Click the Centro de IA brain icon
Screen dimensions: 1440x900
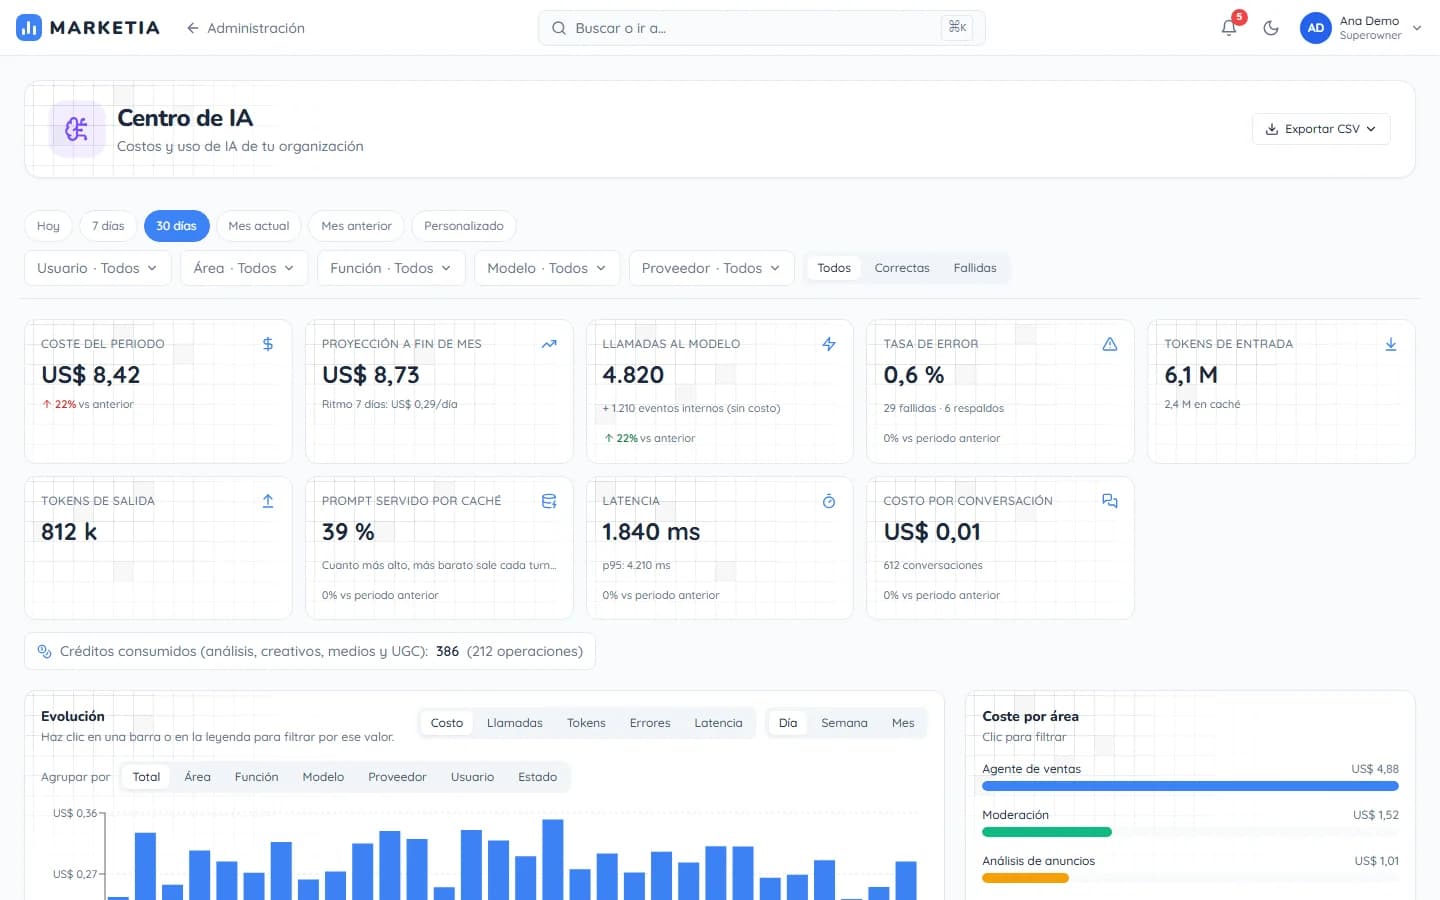click(x=77, y=129)
